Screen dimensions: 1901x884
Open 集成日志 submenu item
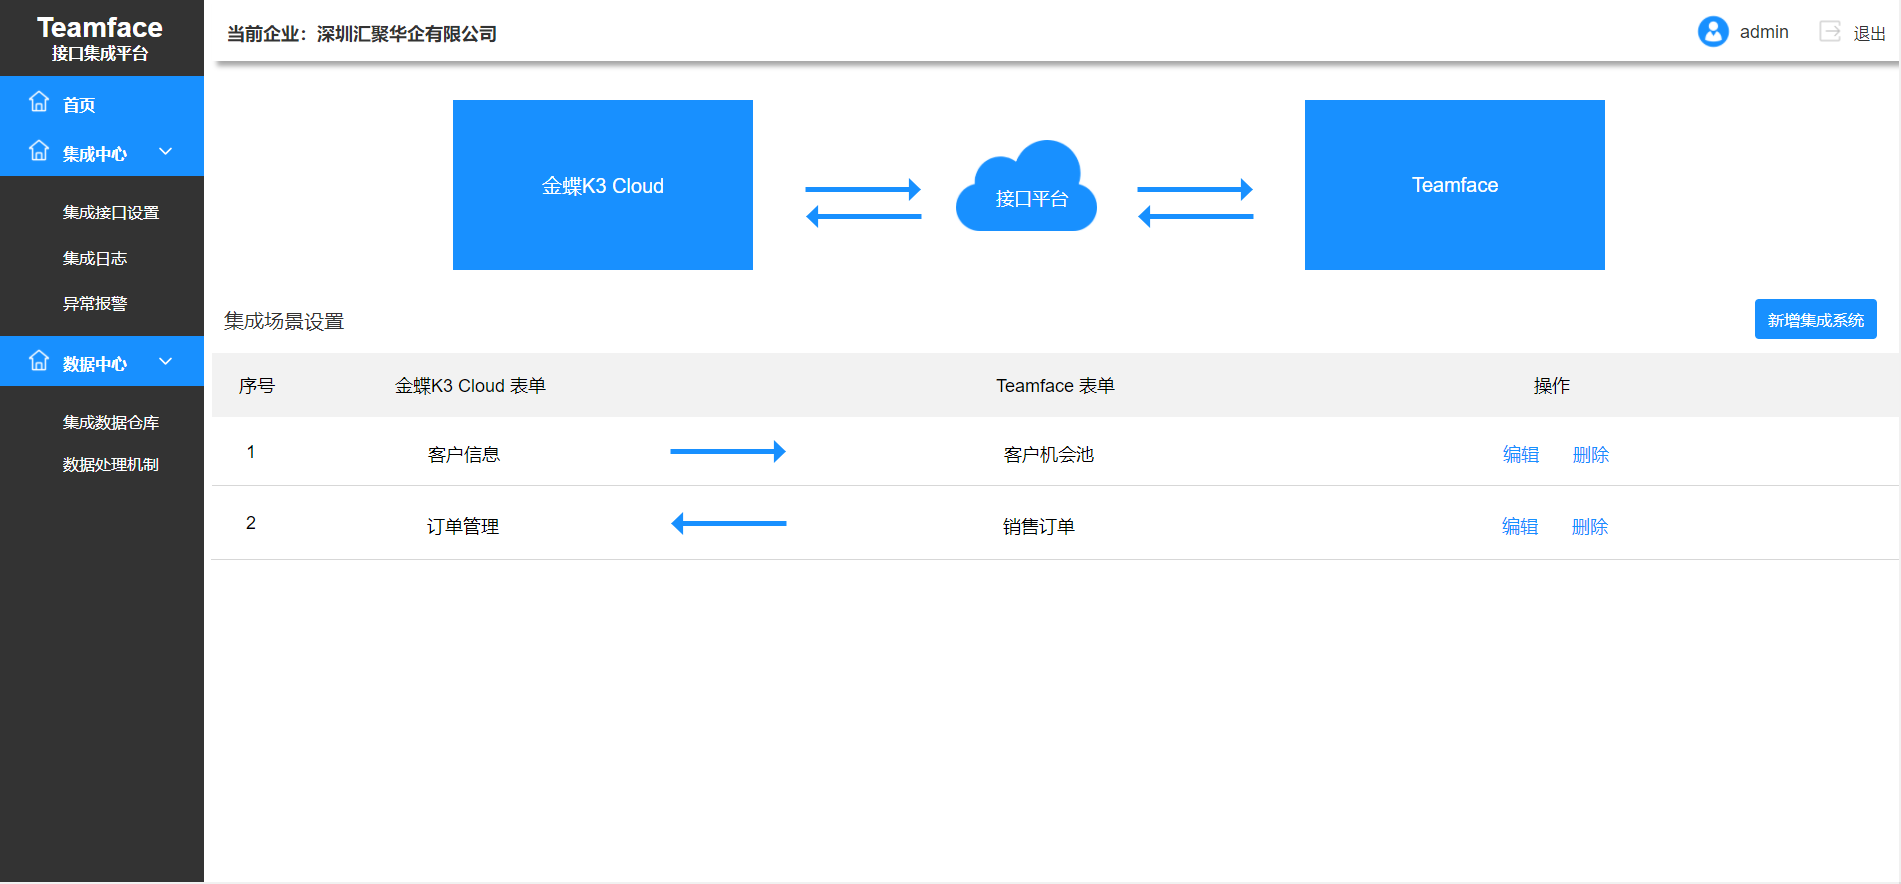[95, 259]
